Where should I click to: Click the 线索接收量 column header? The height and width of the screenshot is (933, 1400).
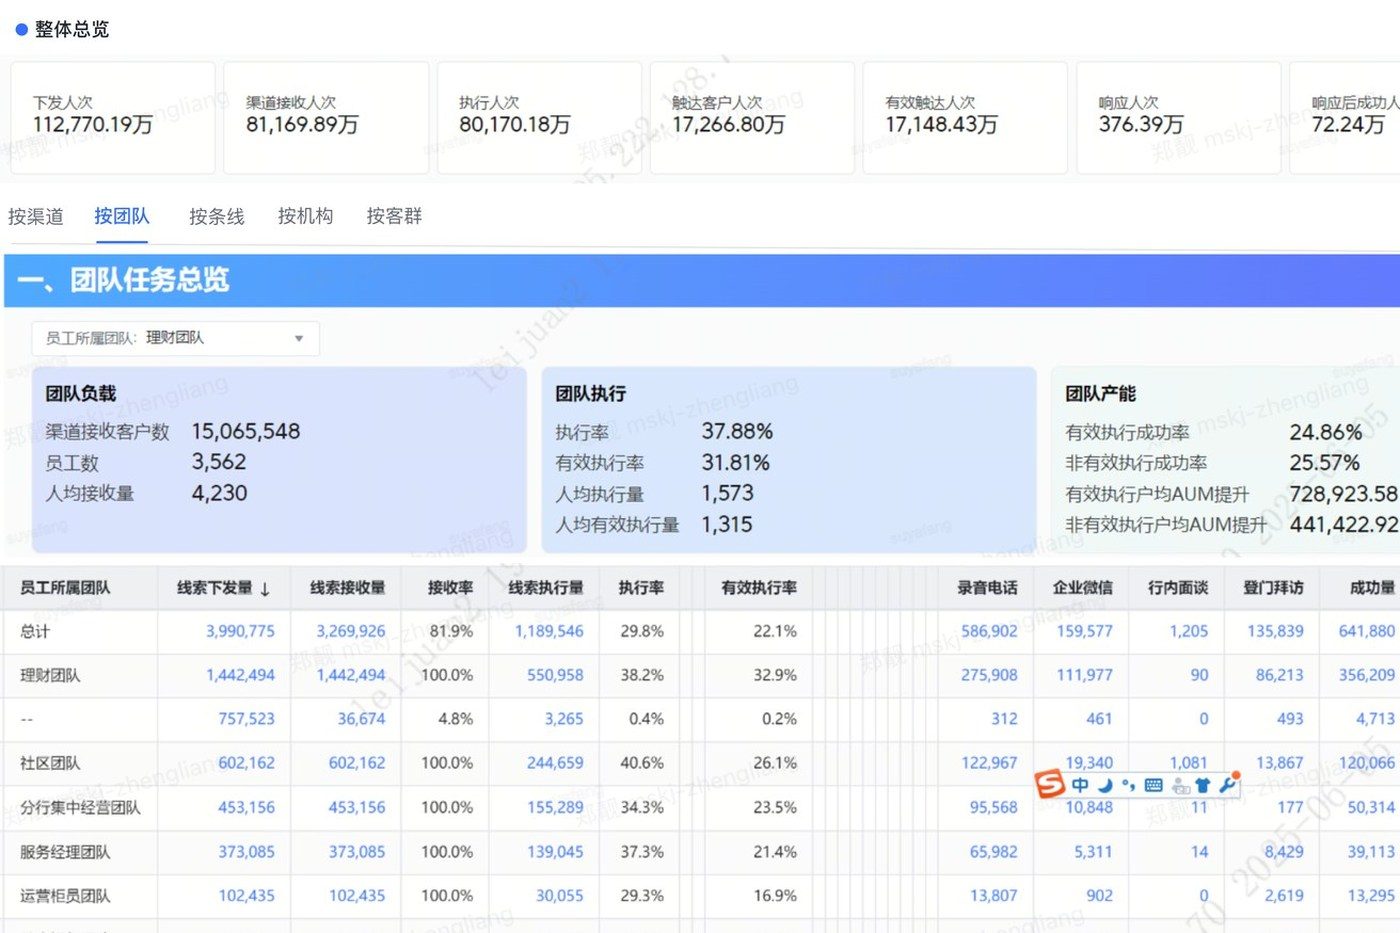point(347,588)
